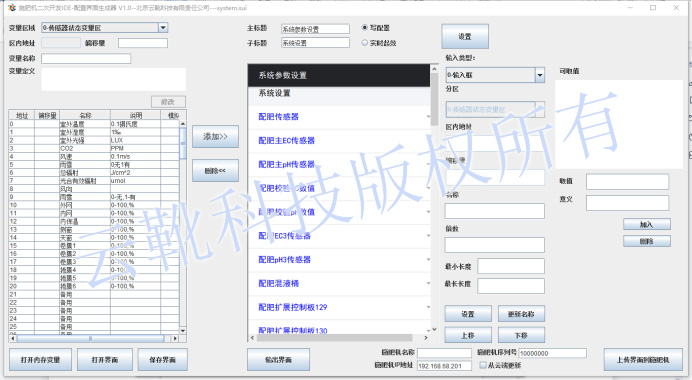This screenshot has width=692, height=380.
Task: Click the 删除 button below 加入
Action: pyautogui.click(x=647, y=241)
